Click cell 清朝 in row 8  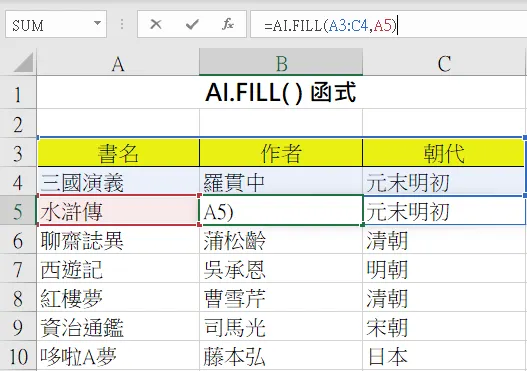pos(444,297)
